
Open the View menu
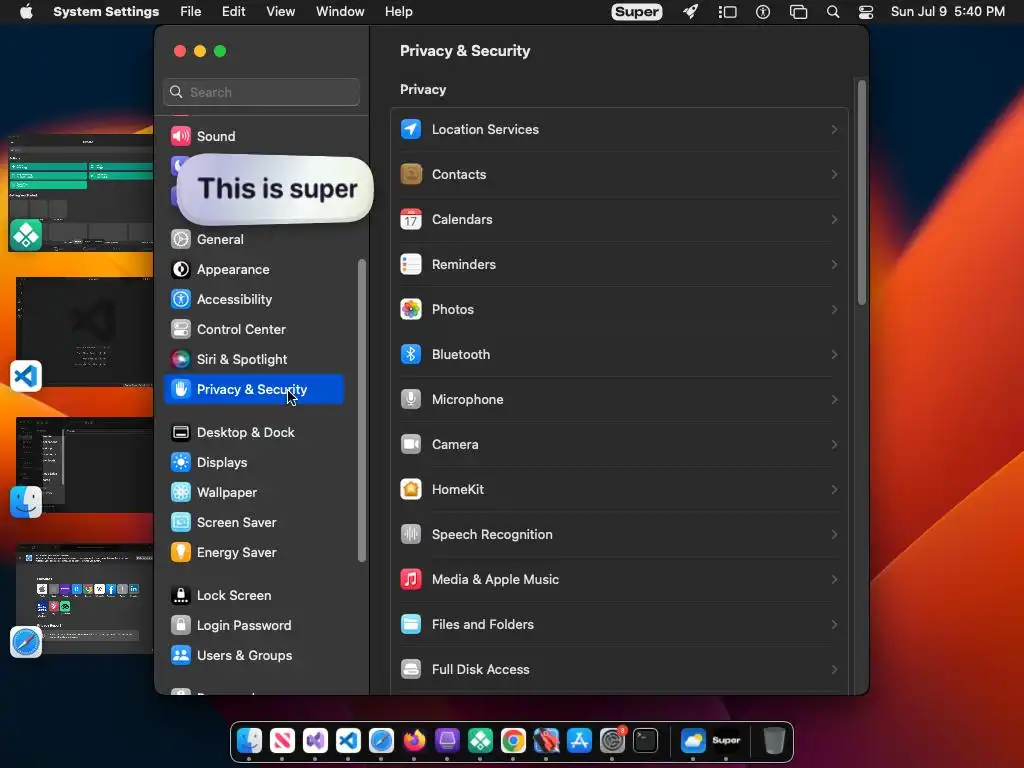280,12
